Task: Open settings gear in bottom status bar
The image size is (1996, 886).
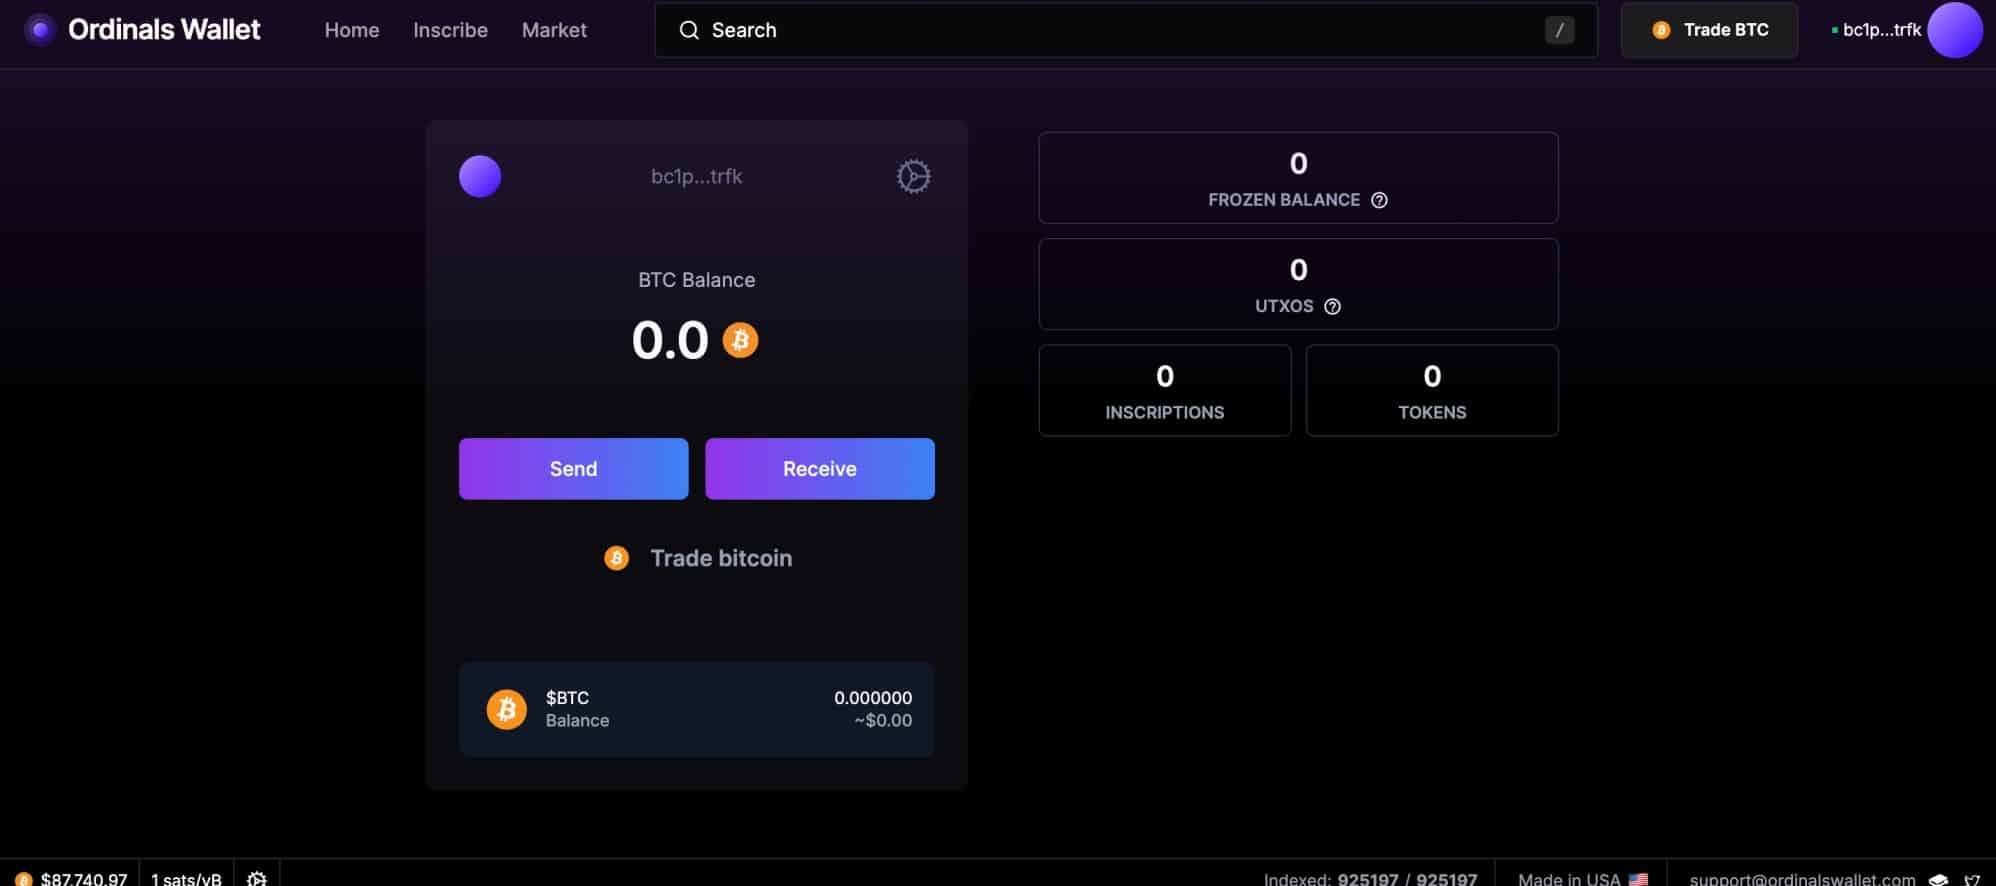Action: (x=257, y=878)
